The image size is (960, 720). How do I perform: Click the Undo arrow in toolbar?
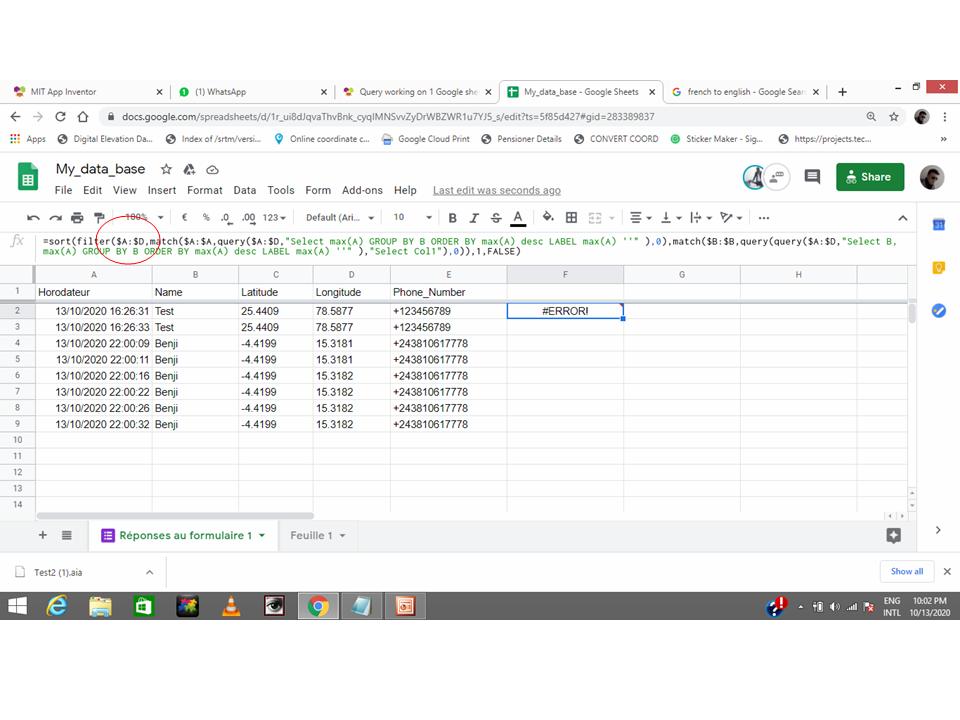pyautogui.click(x=33, y=218)
